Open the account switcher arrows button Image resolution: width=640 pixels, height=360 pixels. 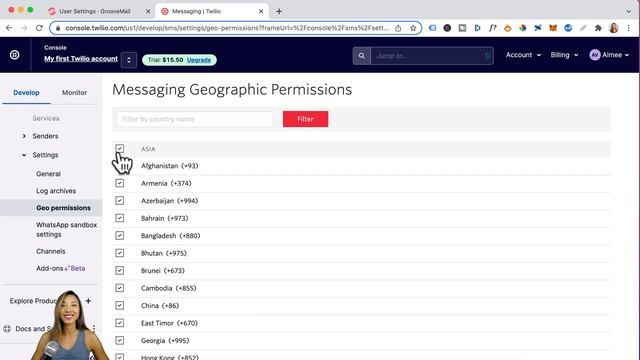(x=129, y=60)
